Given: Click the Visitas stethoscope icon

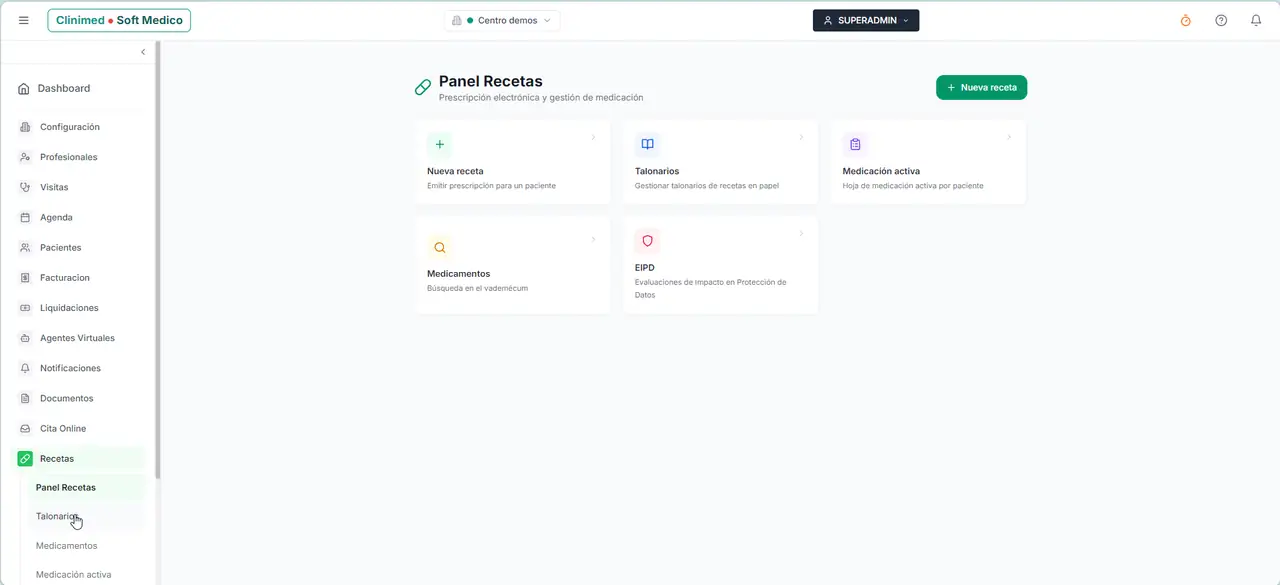Looking at the screenshot, I should point(25,187).
